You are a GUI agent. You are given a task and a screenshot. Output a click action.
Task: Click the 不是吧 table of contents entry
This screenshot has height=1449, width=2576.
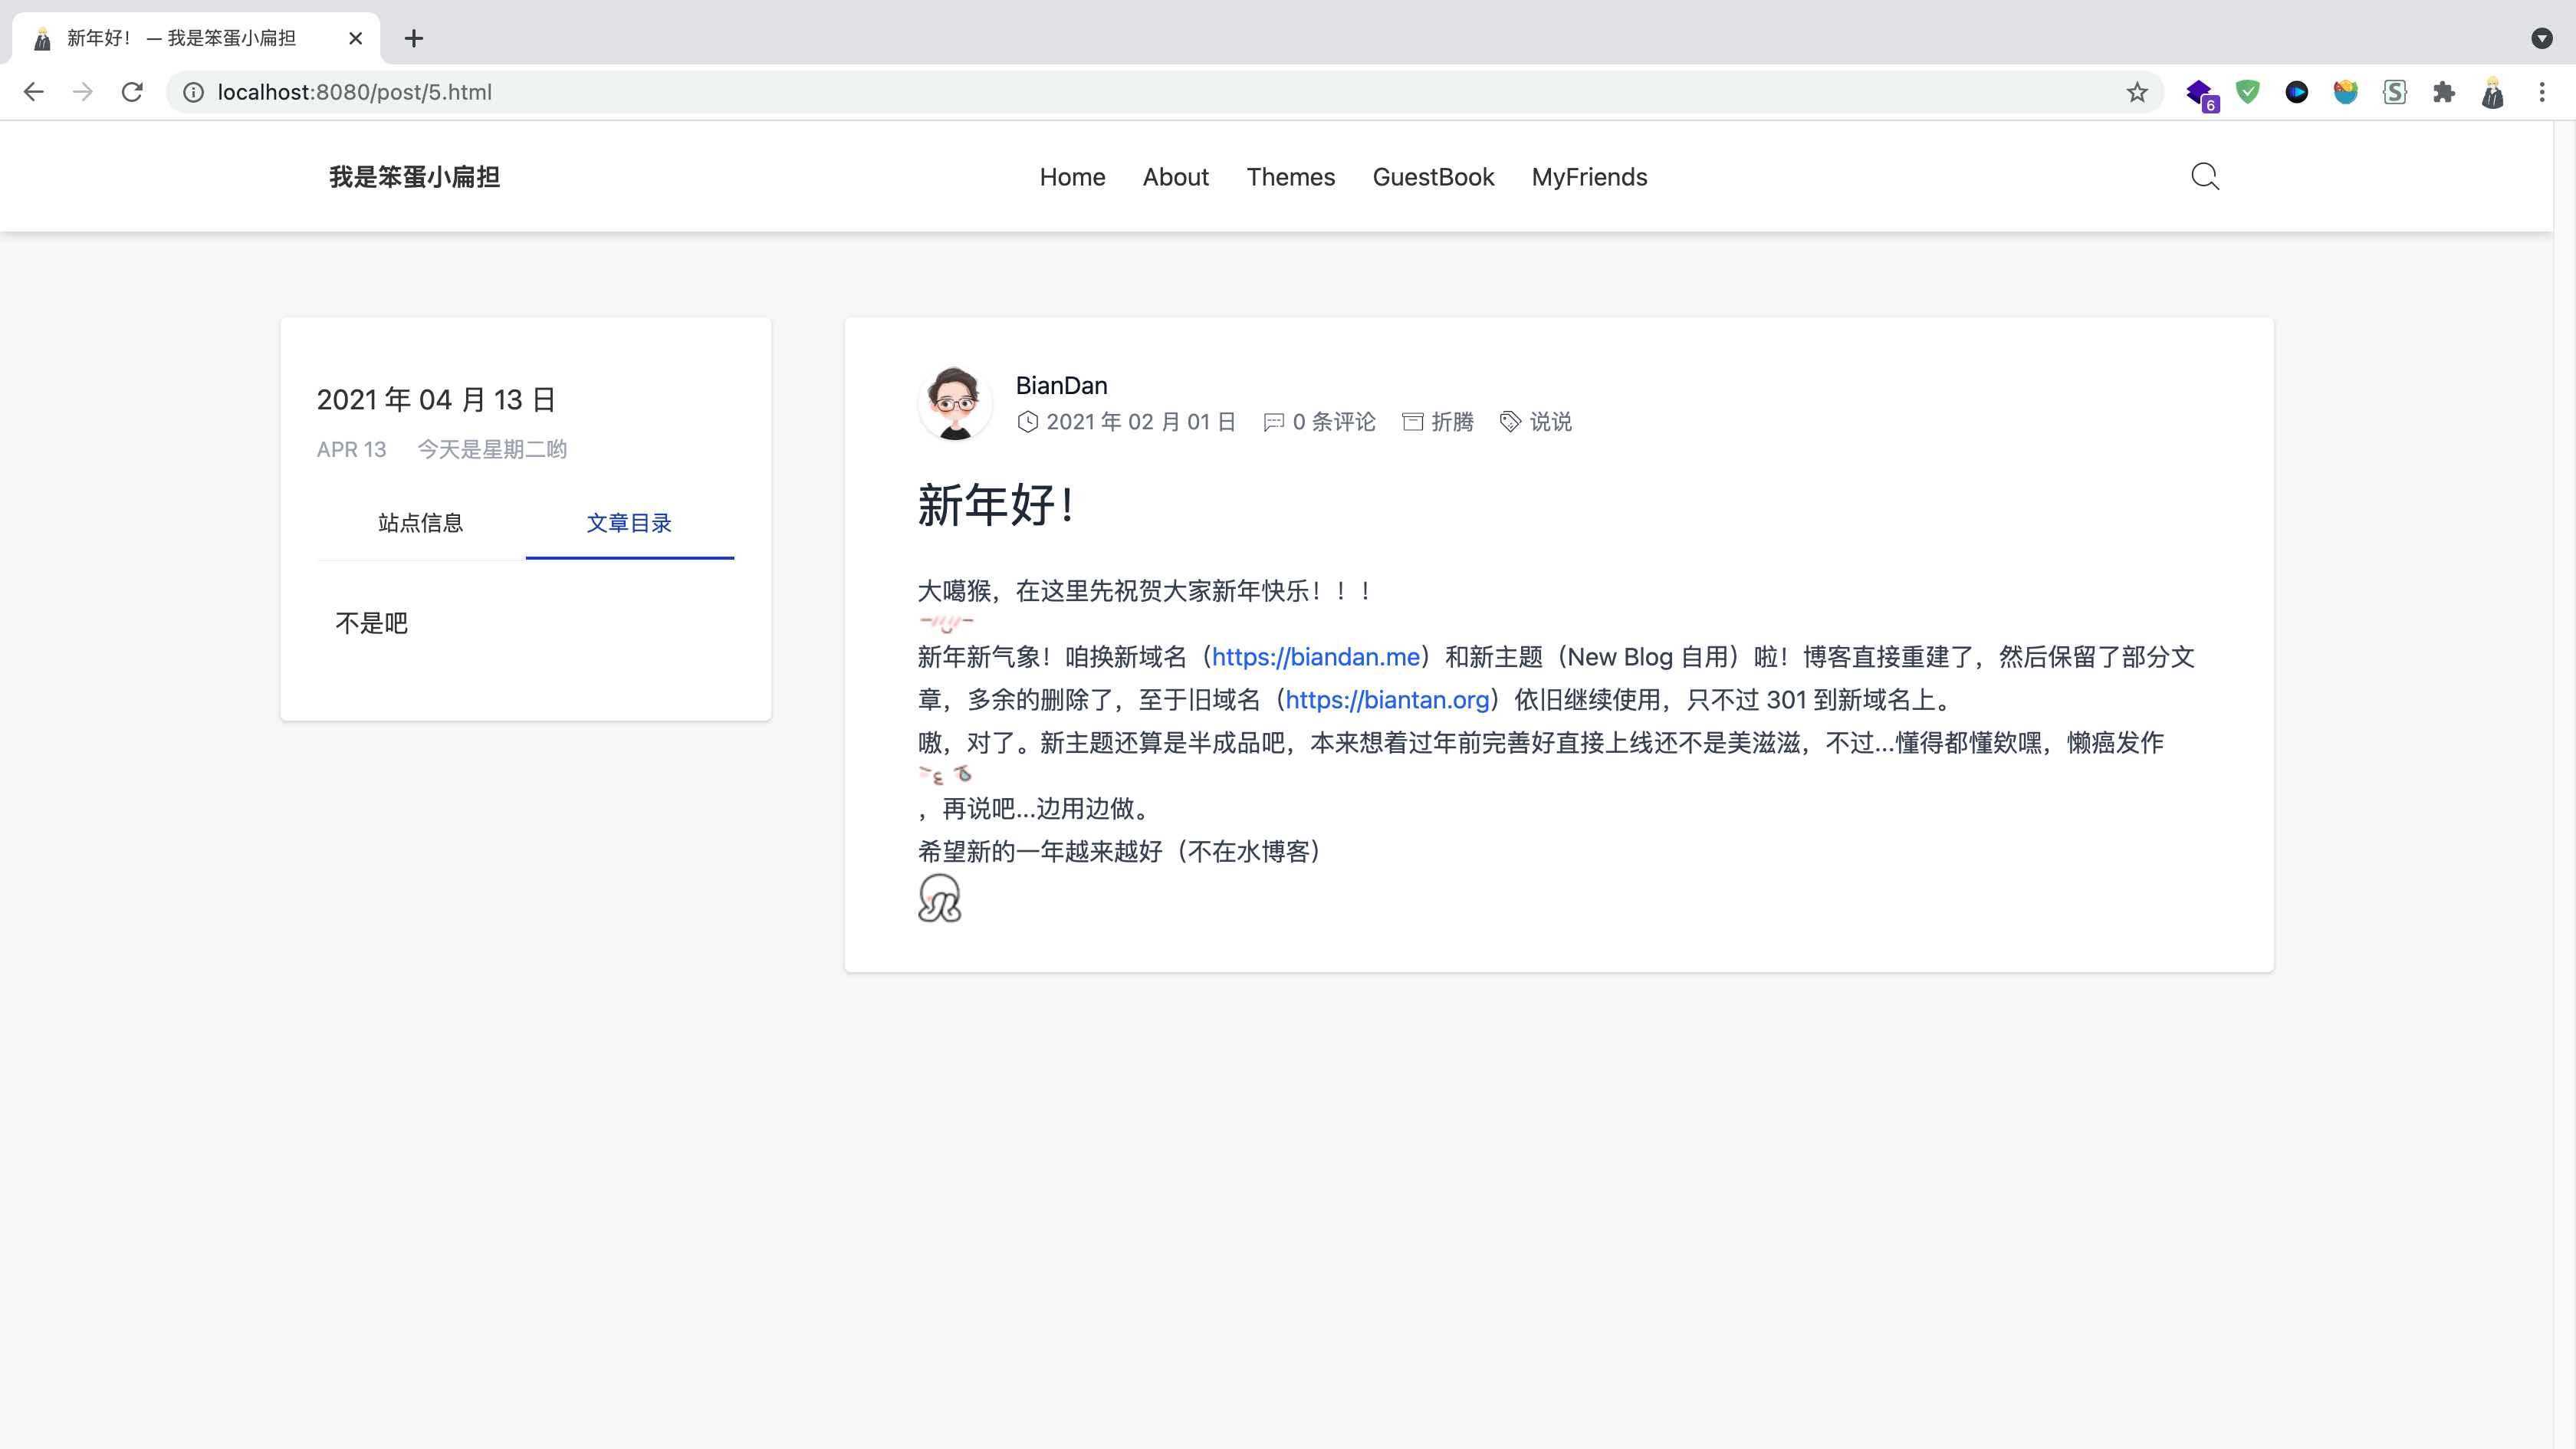pos(371,623)
